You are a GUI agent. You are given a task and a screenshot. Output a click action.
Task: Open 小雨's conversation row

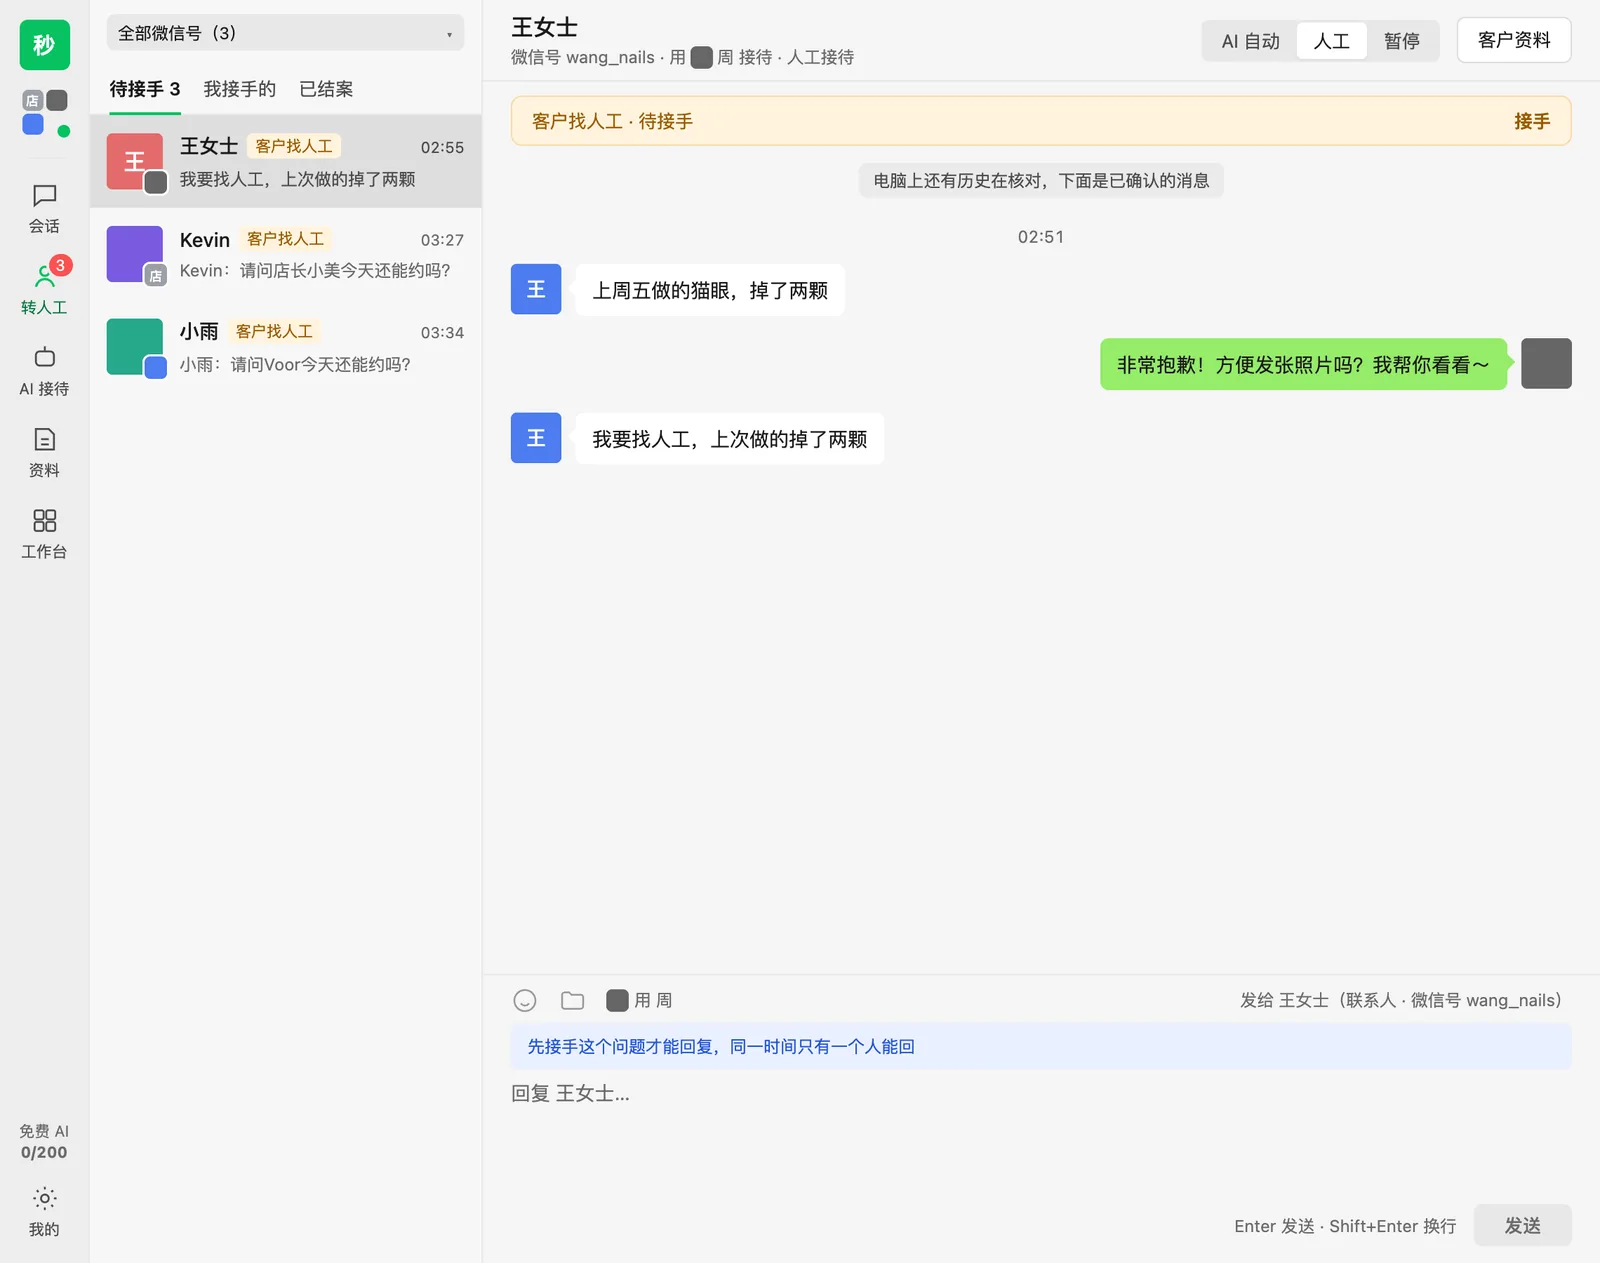click(x=286, y=347)
